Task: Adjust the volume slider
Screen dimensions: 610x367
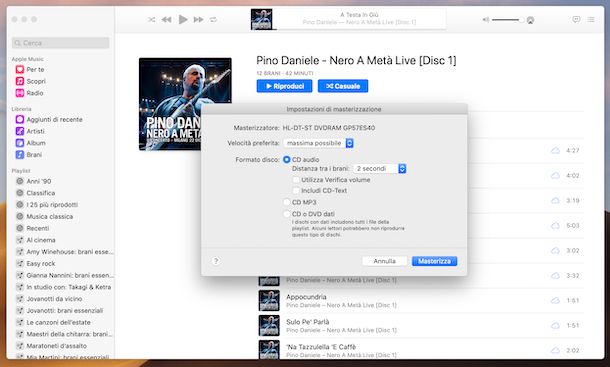Action: (508, 20)
